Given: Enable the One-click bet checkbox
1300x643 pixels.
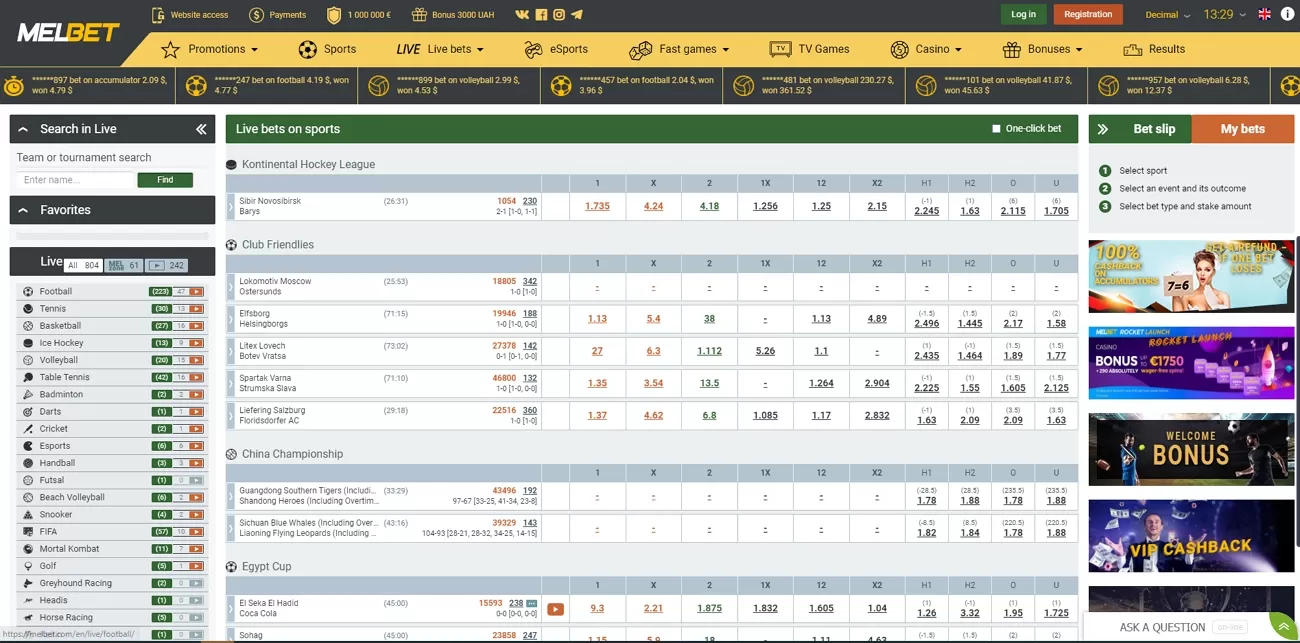Looking at the screenshot, I should pos(996,129).
